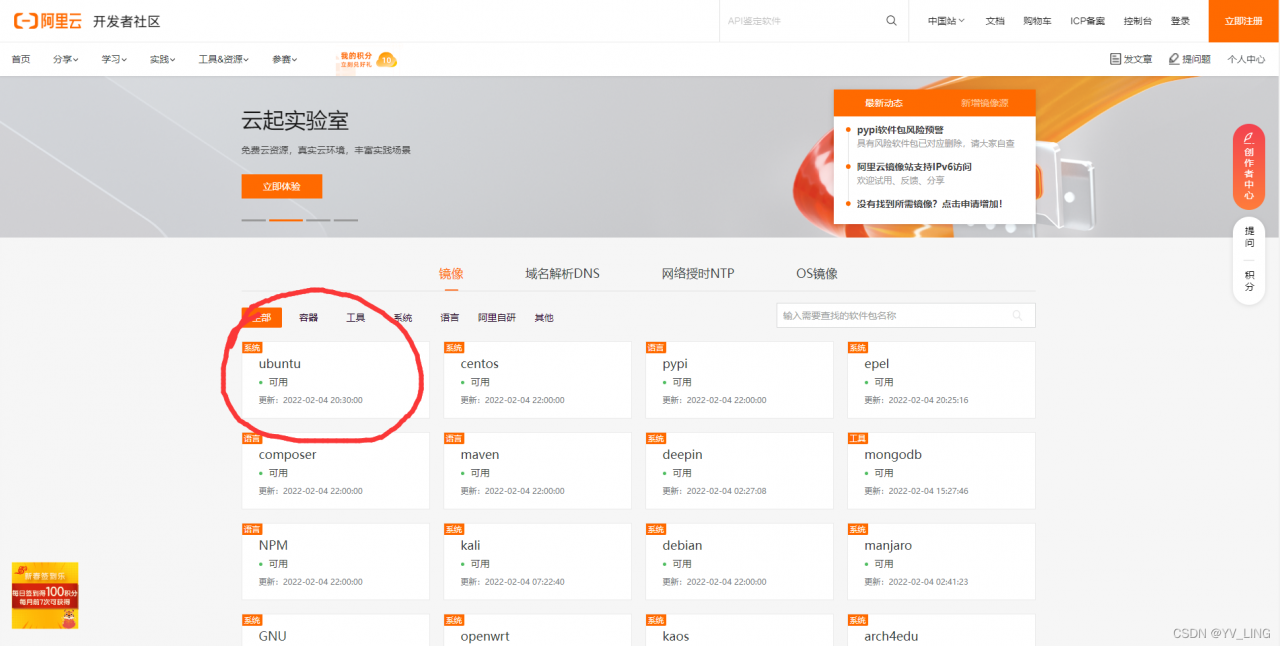The height and width of the screenshot is (646, 1280).
Task: Click the magnifier icon in the package search box
Action: click(1018, 316)
